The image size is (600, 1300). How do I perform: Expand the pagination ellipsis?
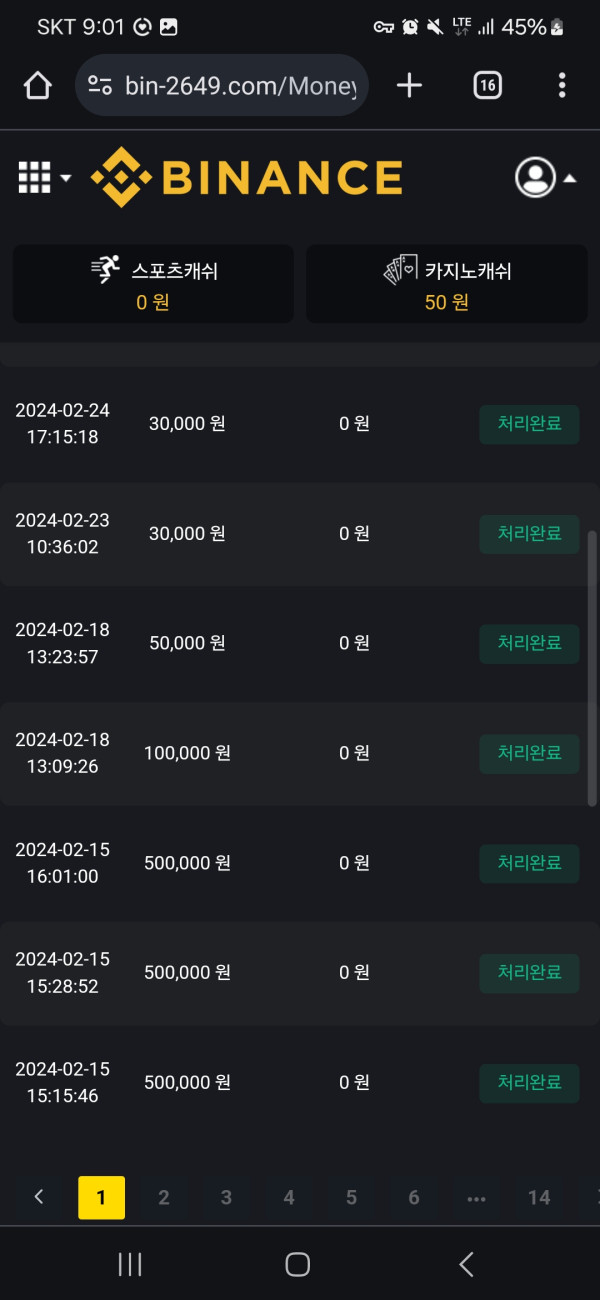click(x=476, y=1197)
